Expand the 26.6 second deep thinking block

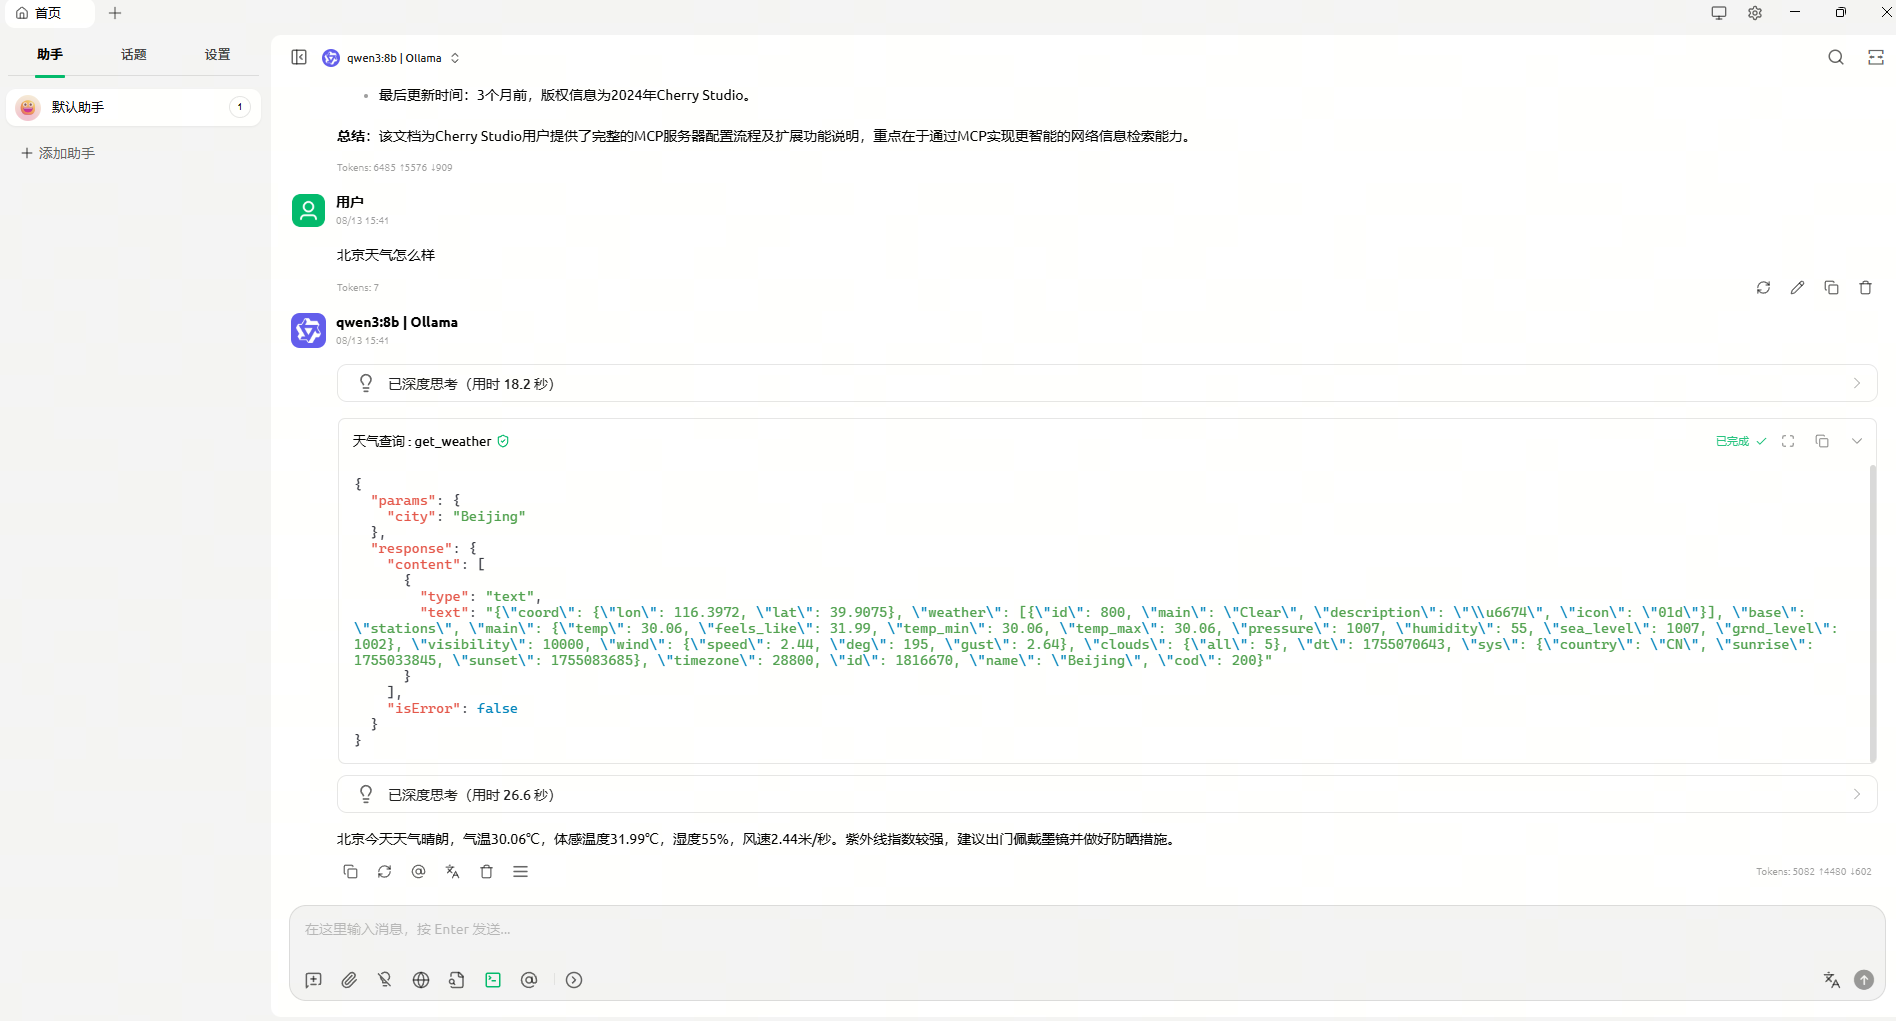point(1106,794)
